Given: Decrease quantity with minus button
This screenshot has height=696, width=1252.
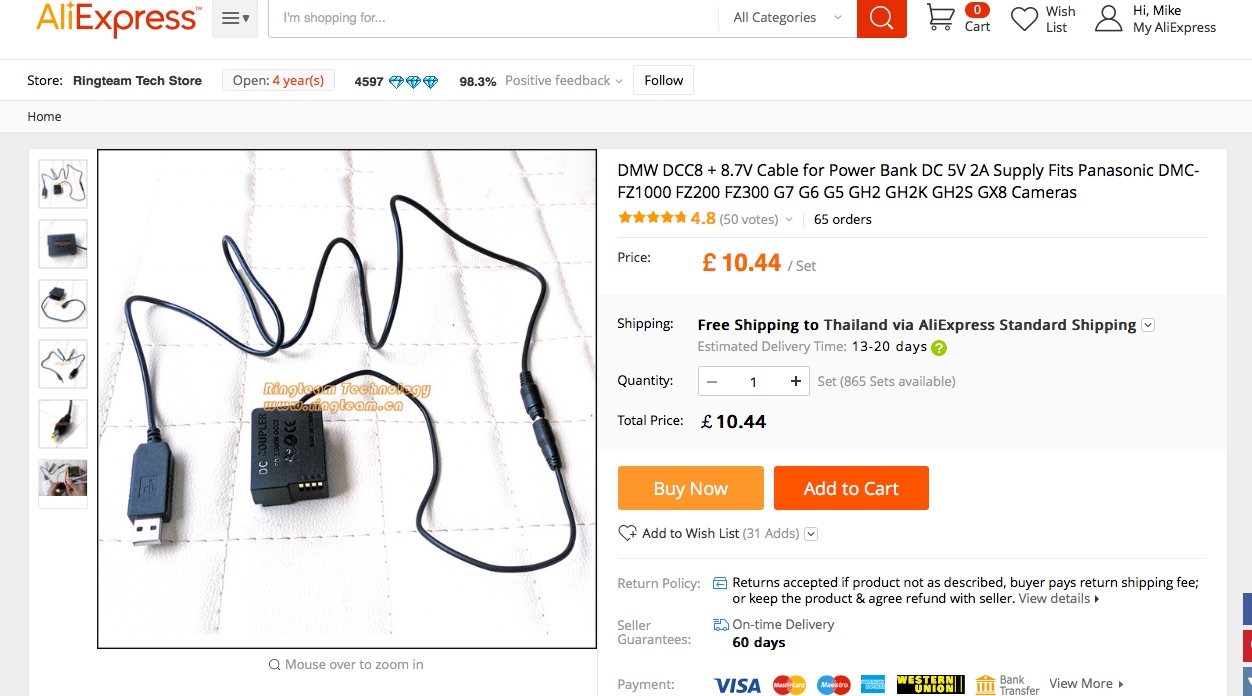Looking at the screenshot, I should coord(712,381).
